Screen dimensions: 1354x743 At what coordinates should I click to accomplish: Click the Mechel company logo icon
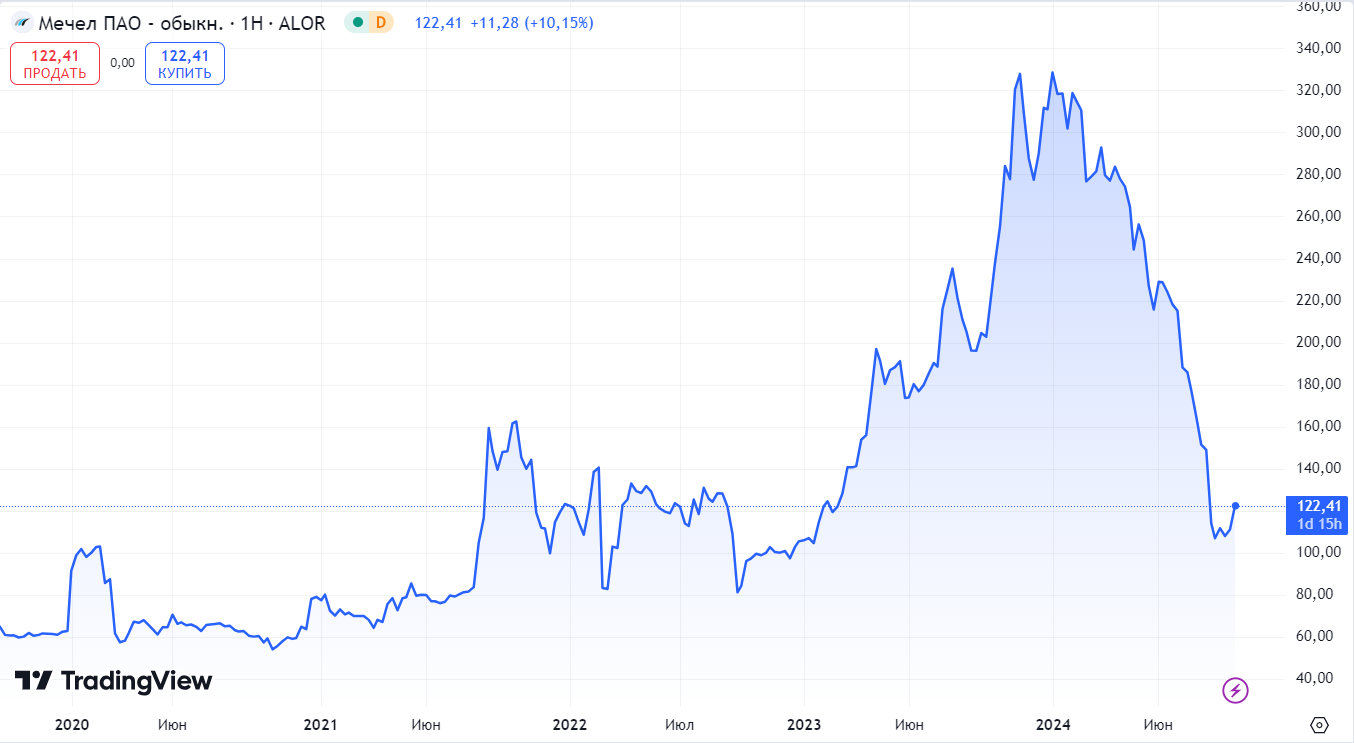pyautogui.click(x=23, y=23)
